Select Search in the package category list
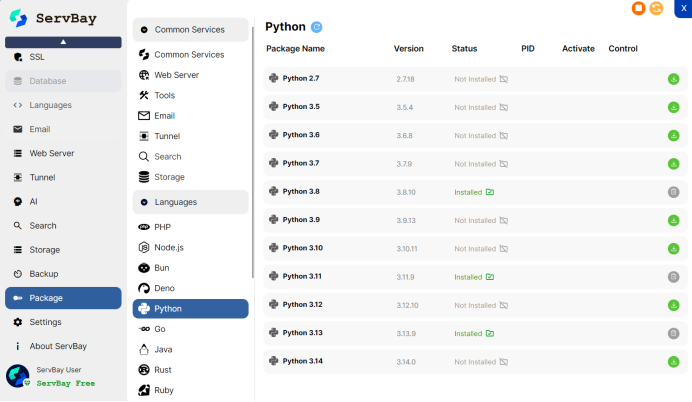This screenshot has width=692, height=402. click(191, 157)
